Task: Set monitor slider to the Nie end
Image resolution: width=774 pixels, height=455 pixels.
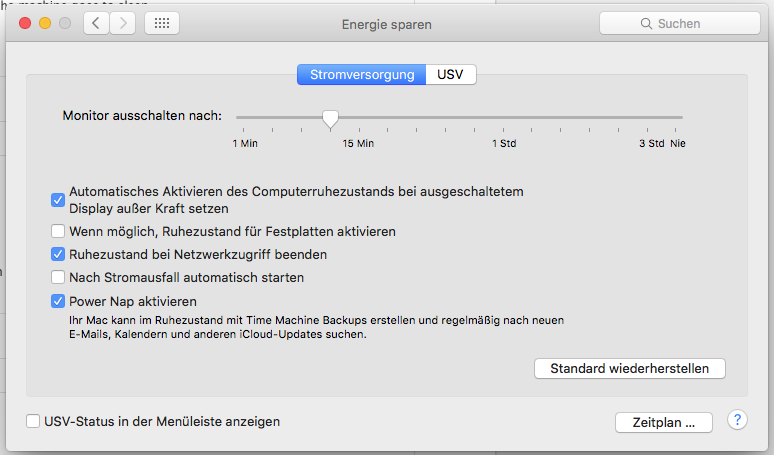Action: tap(680, 118)
